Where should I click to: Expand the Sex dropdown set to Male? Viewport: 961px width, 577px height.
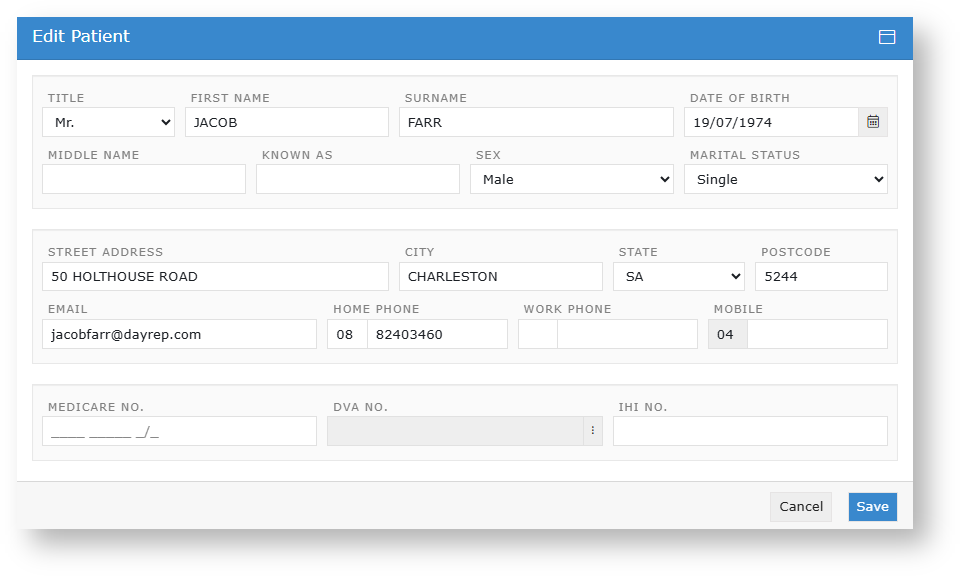[x=572, y=179]
